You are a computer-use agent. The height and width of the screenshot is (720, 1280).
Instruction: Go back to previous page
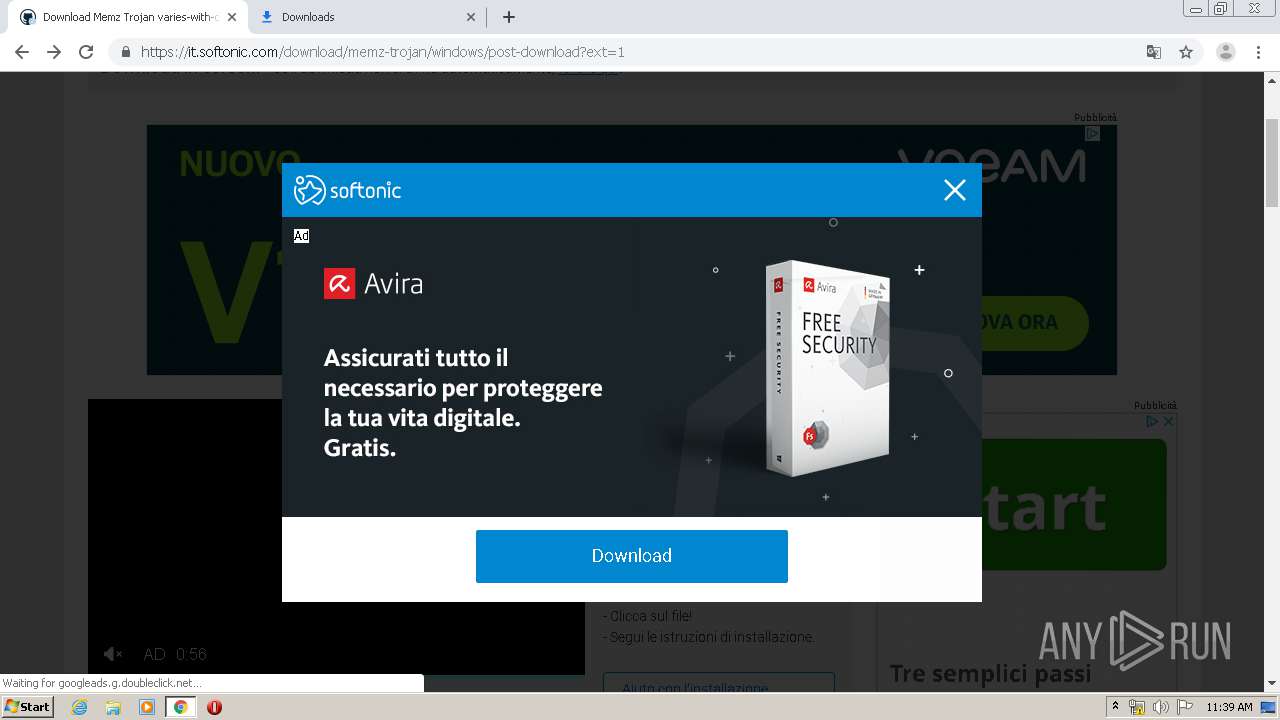pyautogui.click(x=22, y=52)
